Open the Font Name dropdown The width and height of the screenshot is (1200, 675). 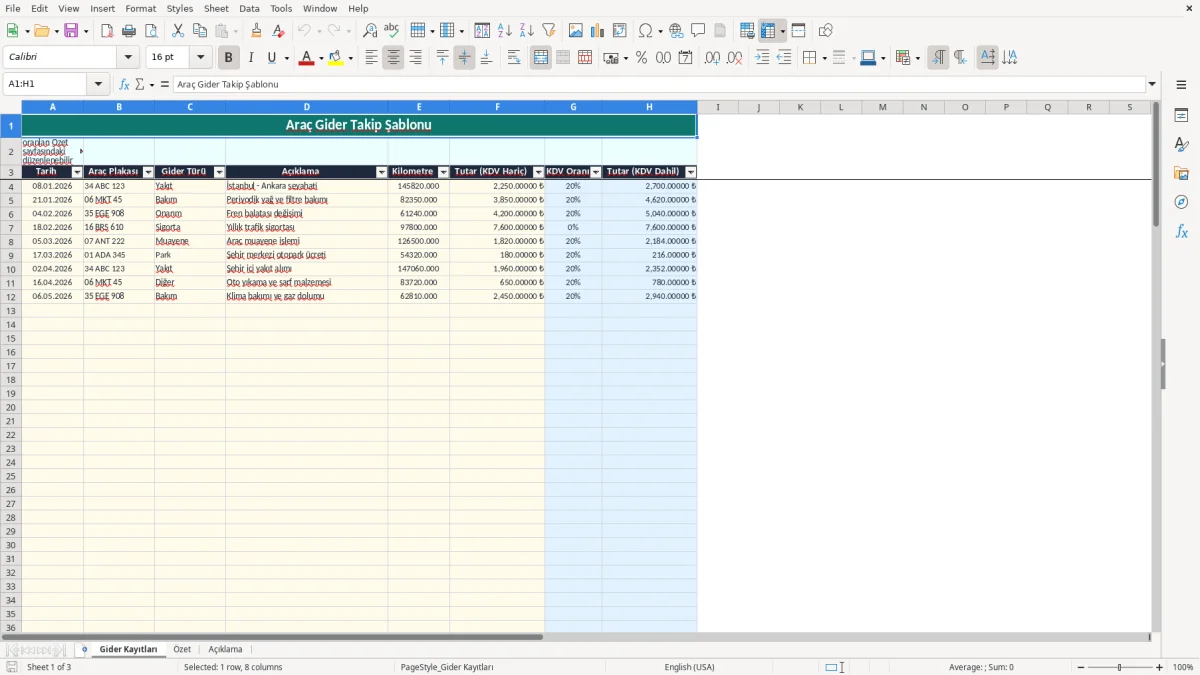tap(128, 58)
